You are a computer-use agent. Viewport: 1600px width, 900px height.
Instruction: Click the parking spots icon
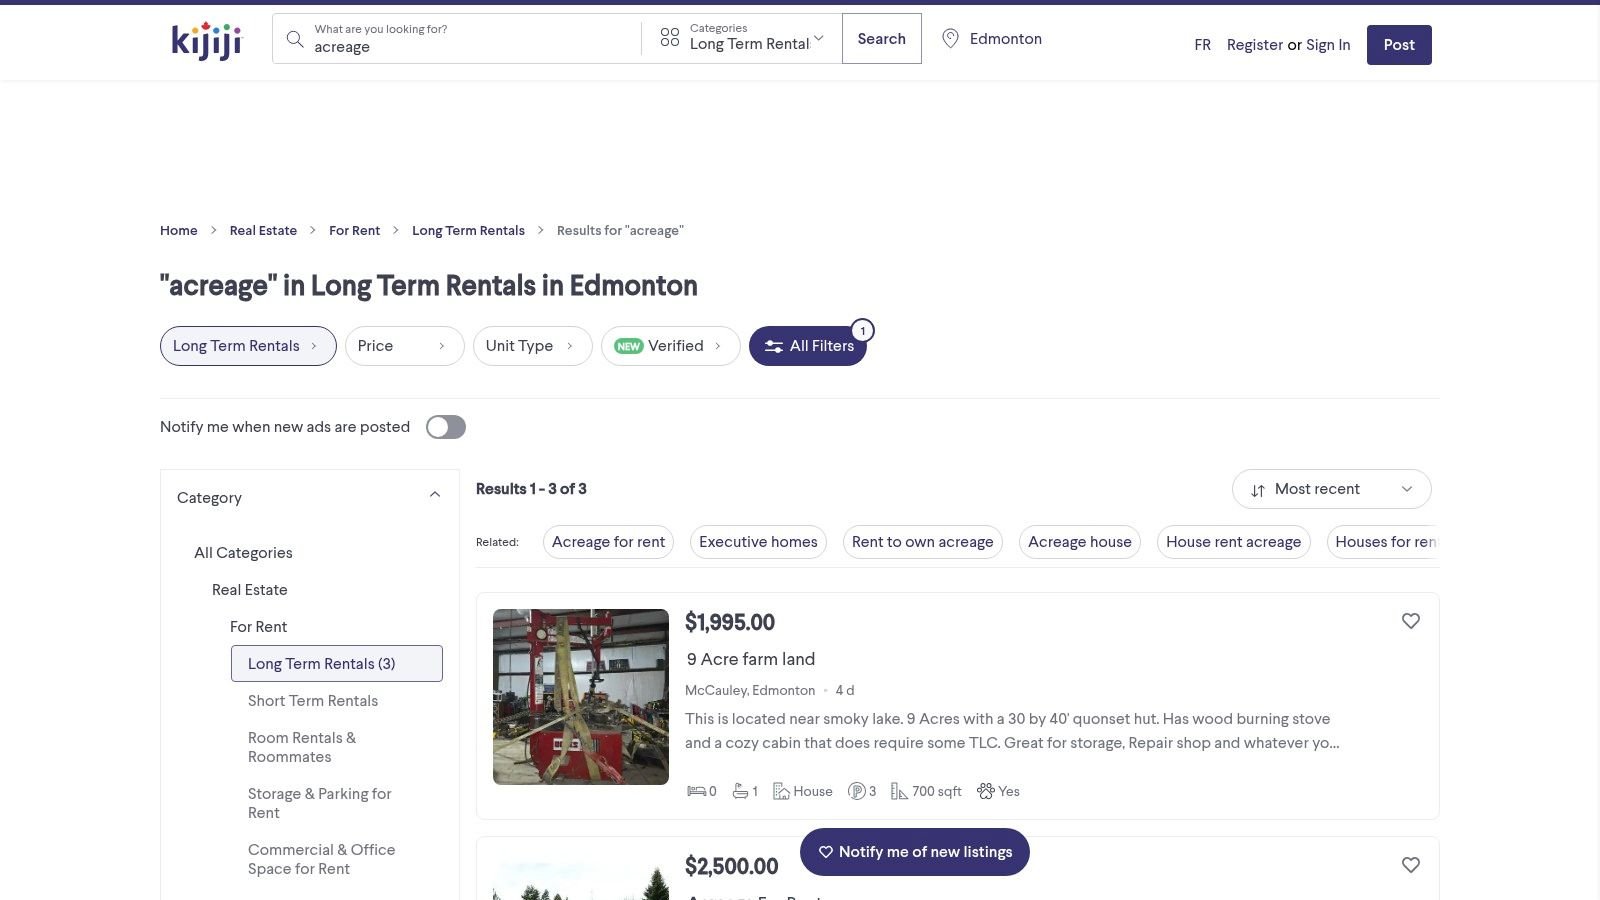click(x=856, y=791)
